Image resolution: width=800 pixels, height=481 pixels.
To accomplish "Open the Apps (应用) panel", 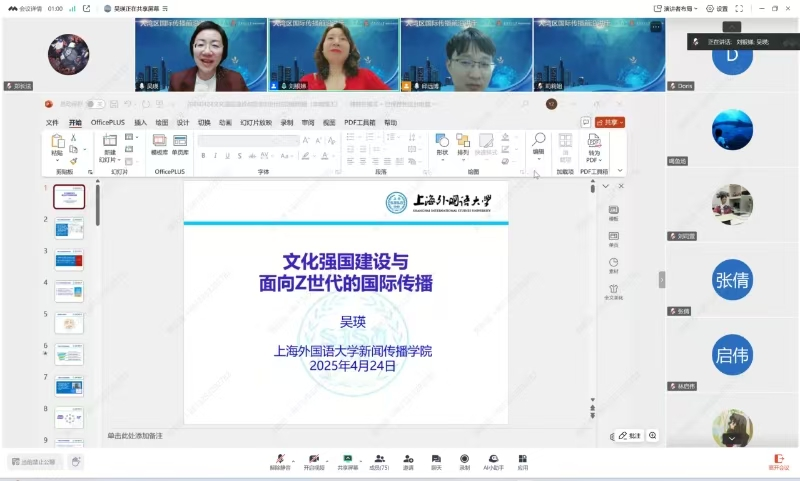I will click(522, 459).
